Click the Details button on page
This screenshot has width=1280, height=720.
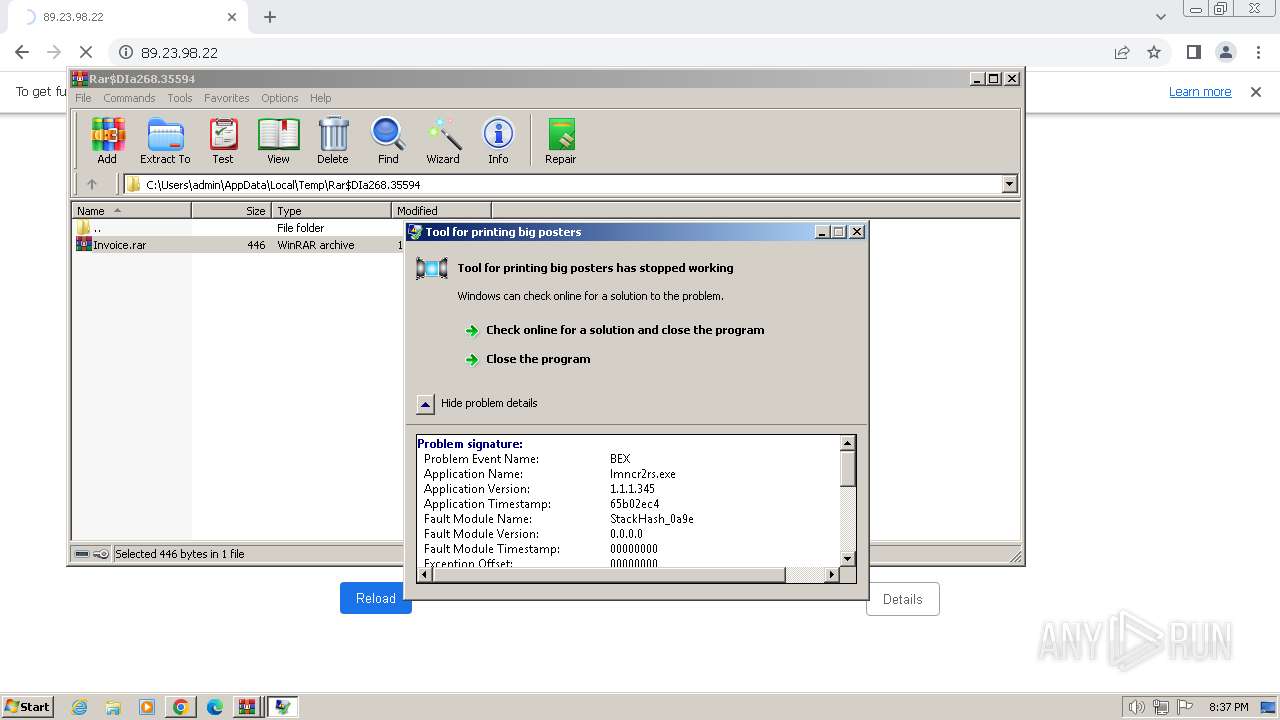902,599
